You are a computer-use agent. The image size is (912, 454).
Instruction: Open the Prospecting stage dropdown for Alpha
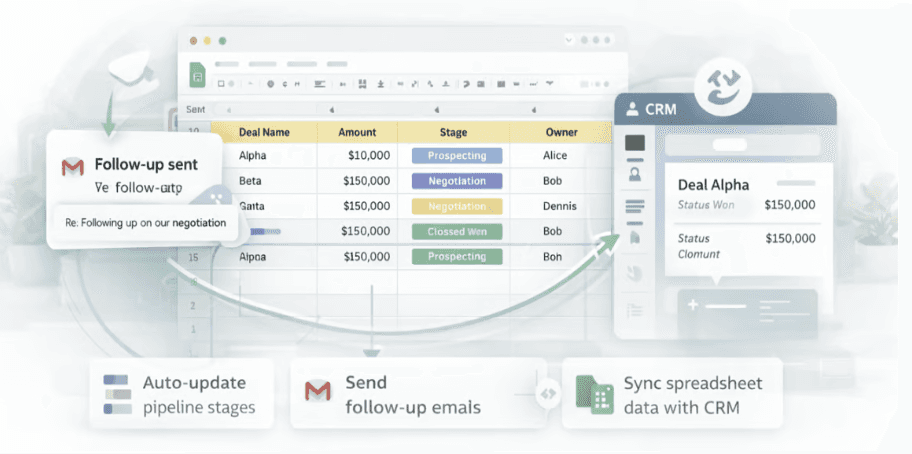(456, 156)
